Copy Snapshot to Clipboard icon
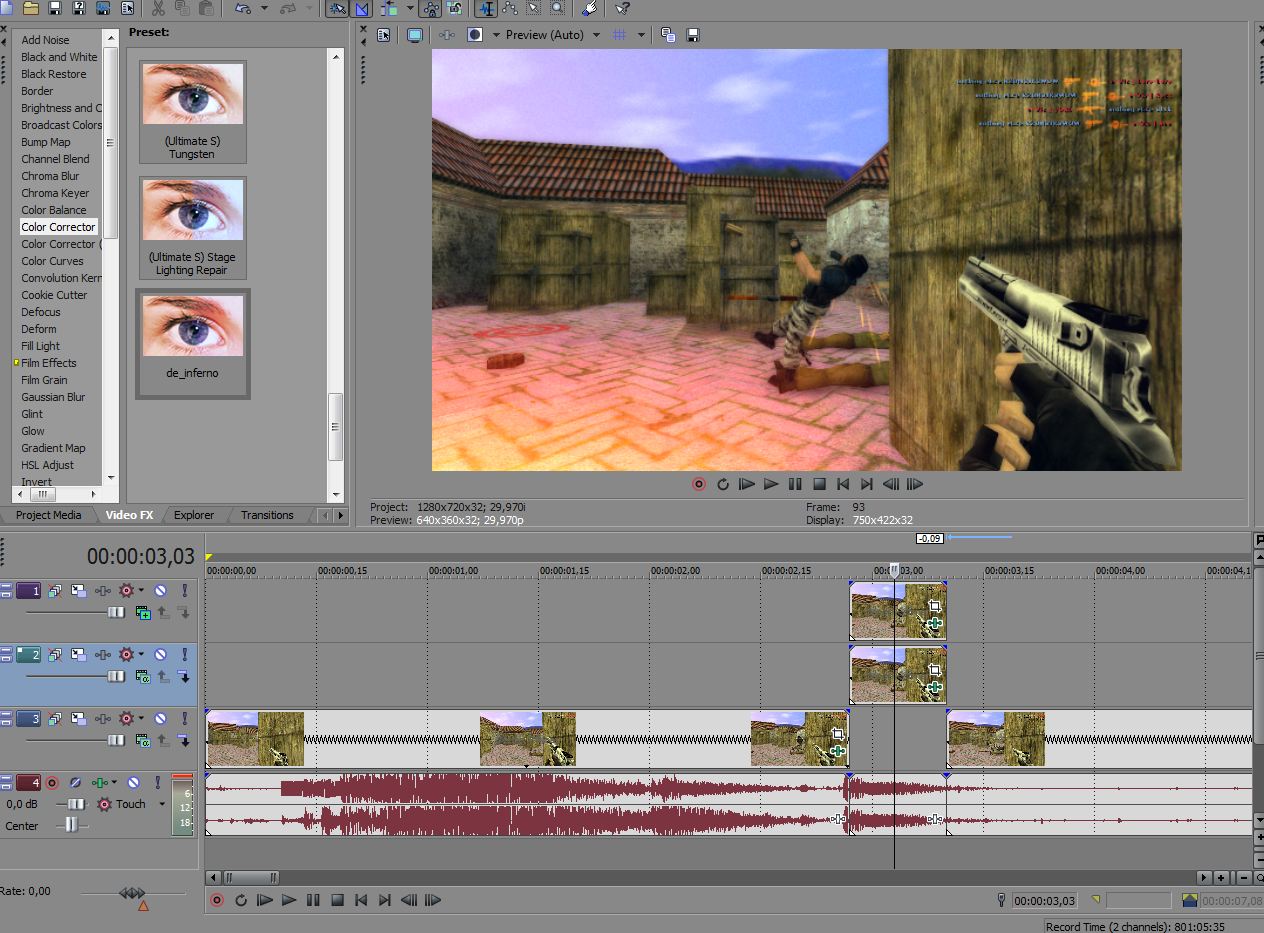 (x=667, y=35)
